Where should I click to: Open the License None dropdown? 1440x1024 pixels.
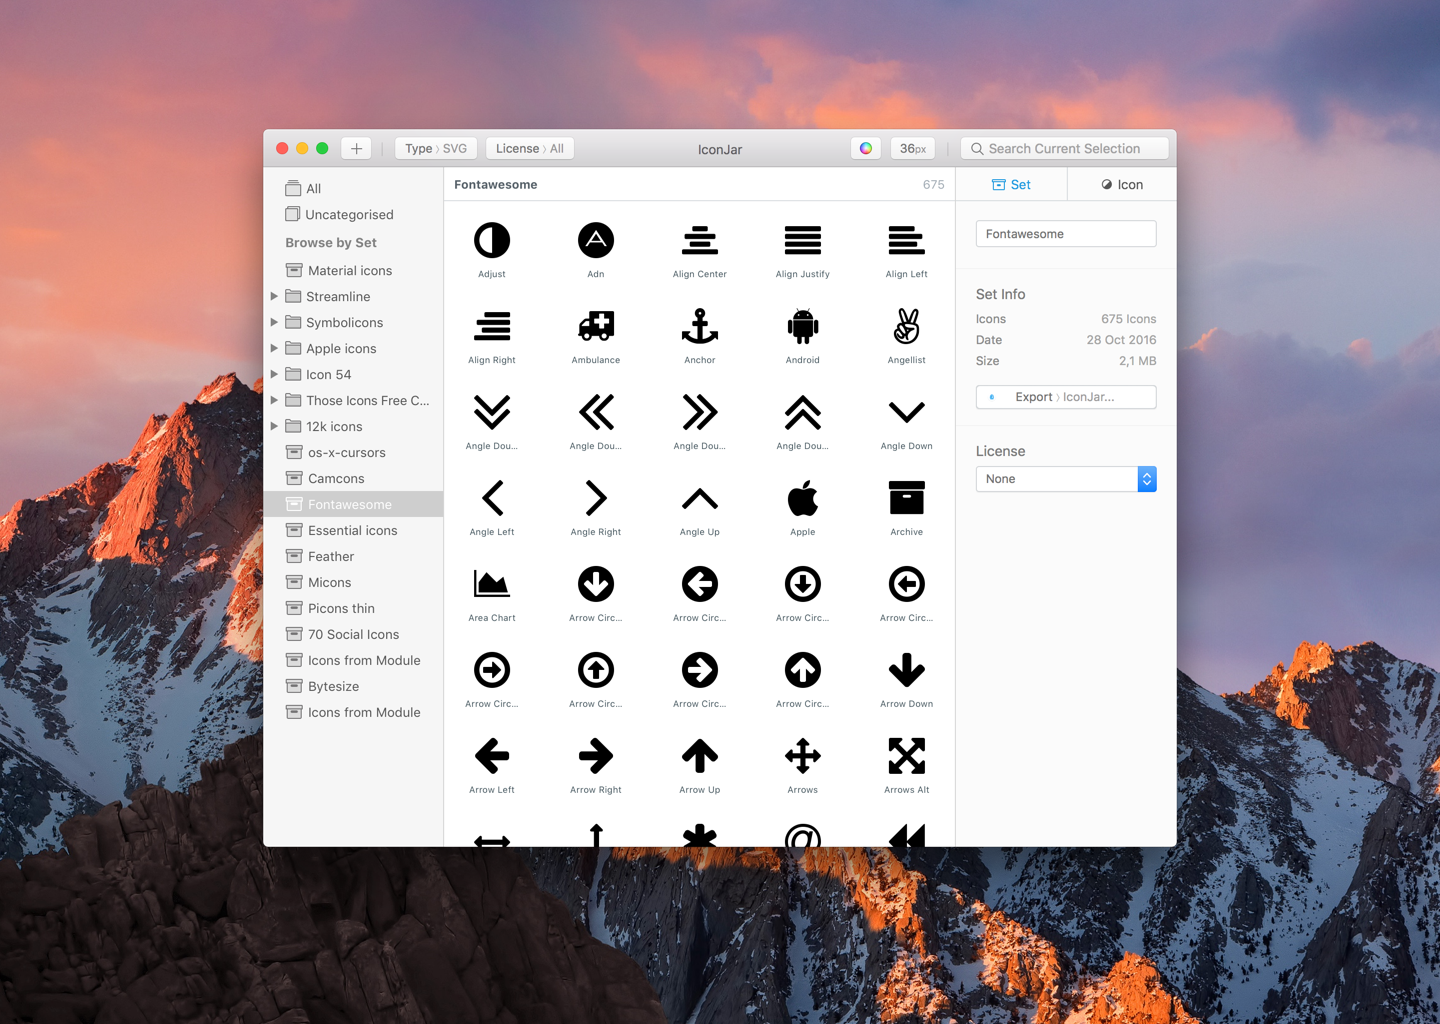tap(1066, 480)
